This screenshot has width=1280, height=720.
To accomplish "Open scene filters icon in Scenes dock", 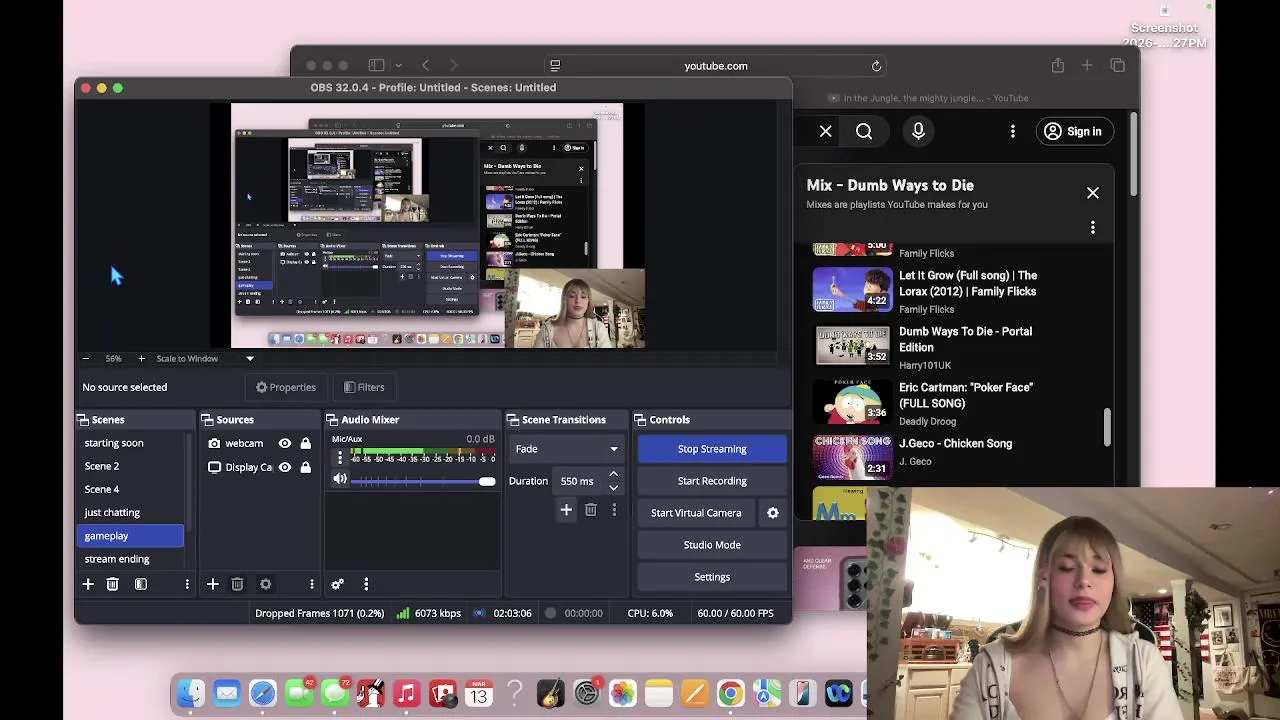I will pos(141,584).
